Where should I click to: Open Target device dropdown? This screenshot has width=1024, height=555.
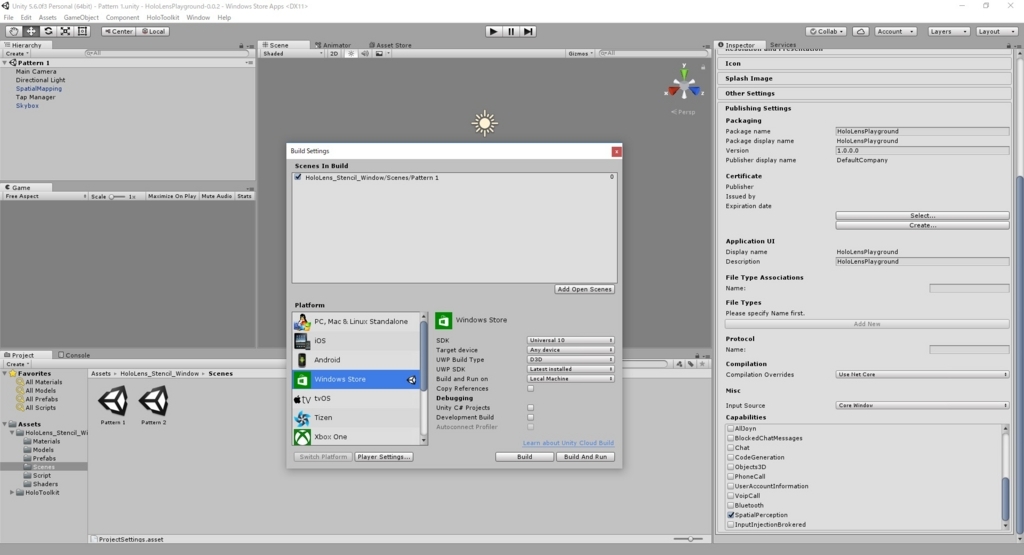570,350
